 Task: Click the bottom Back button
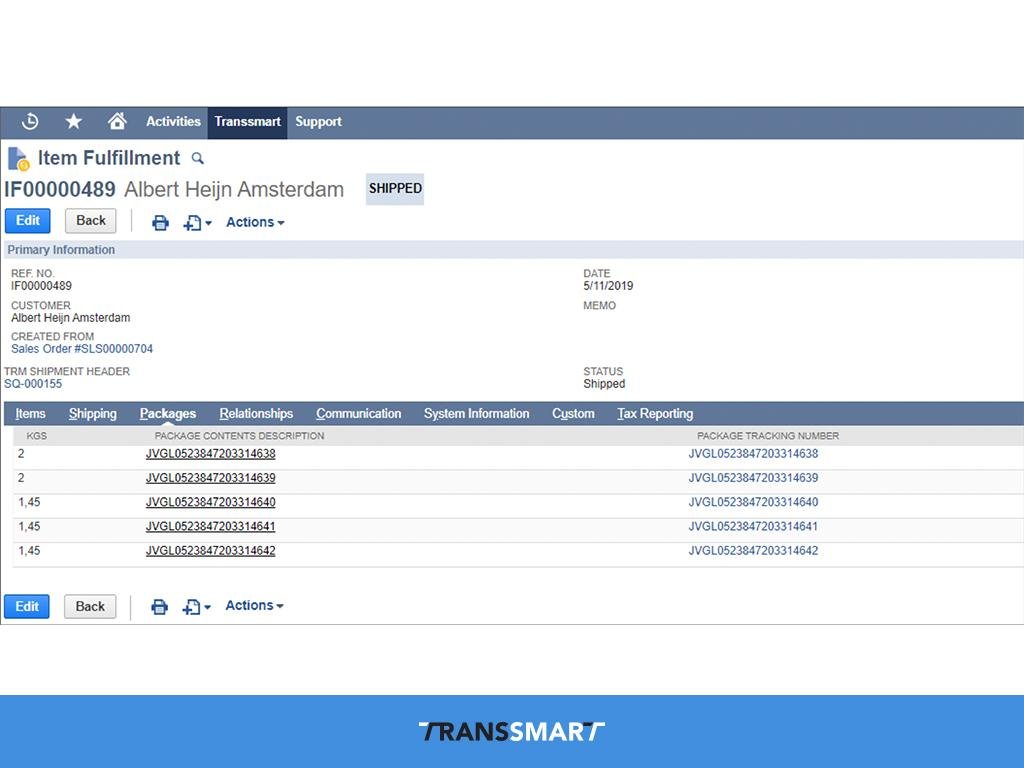click(x=90, y=607)
